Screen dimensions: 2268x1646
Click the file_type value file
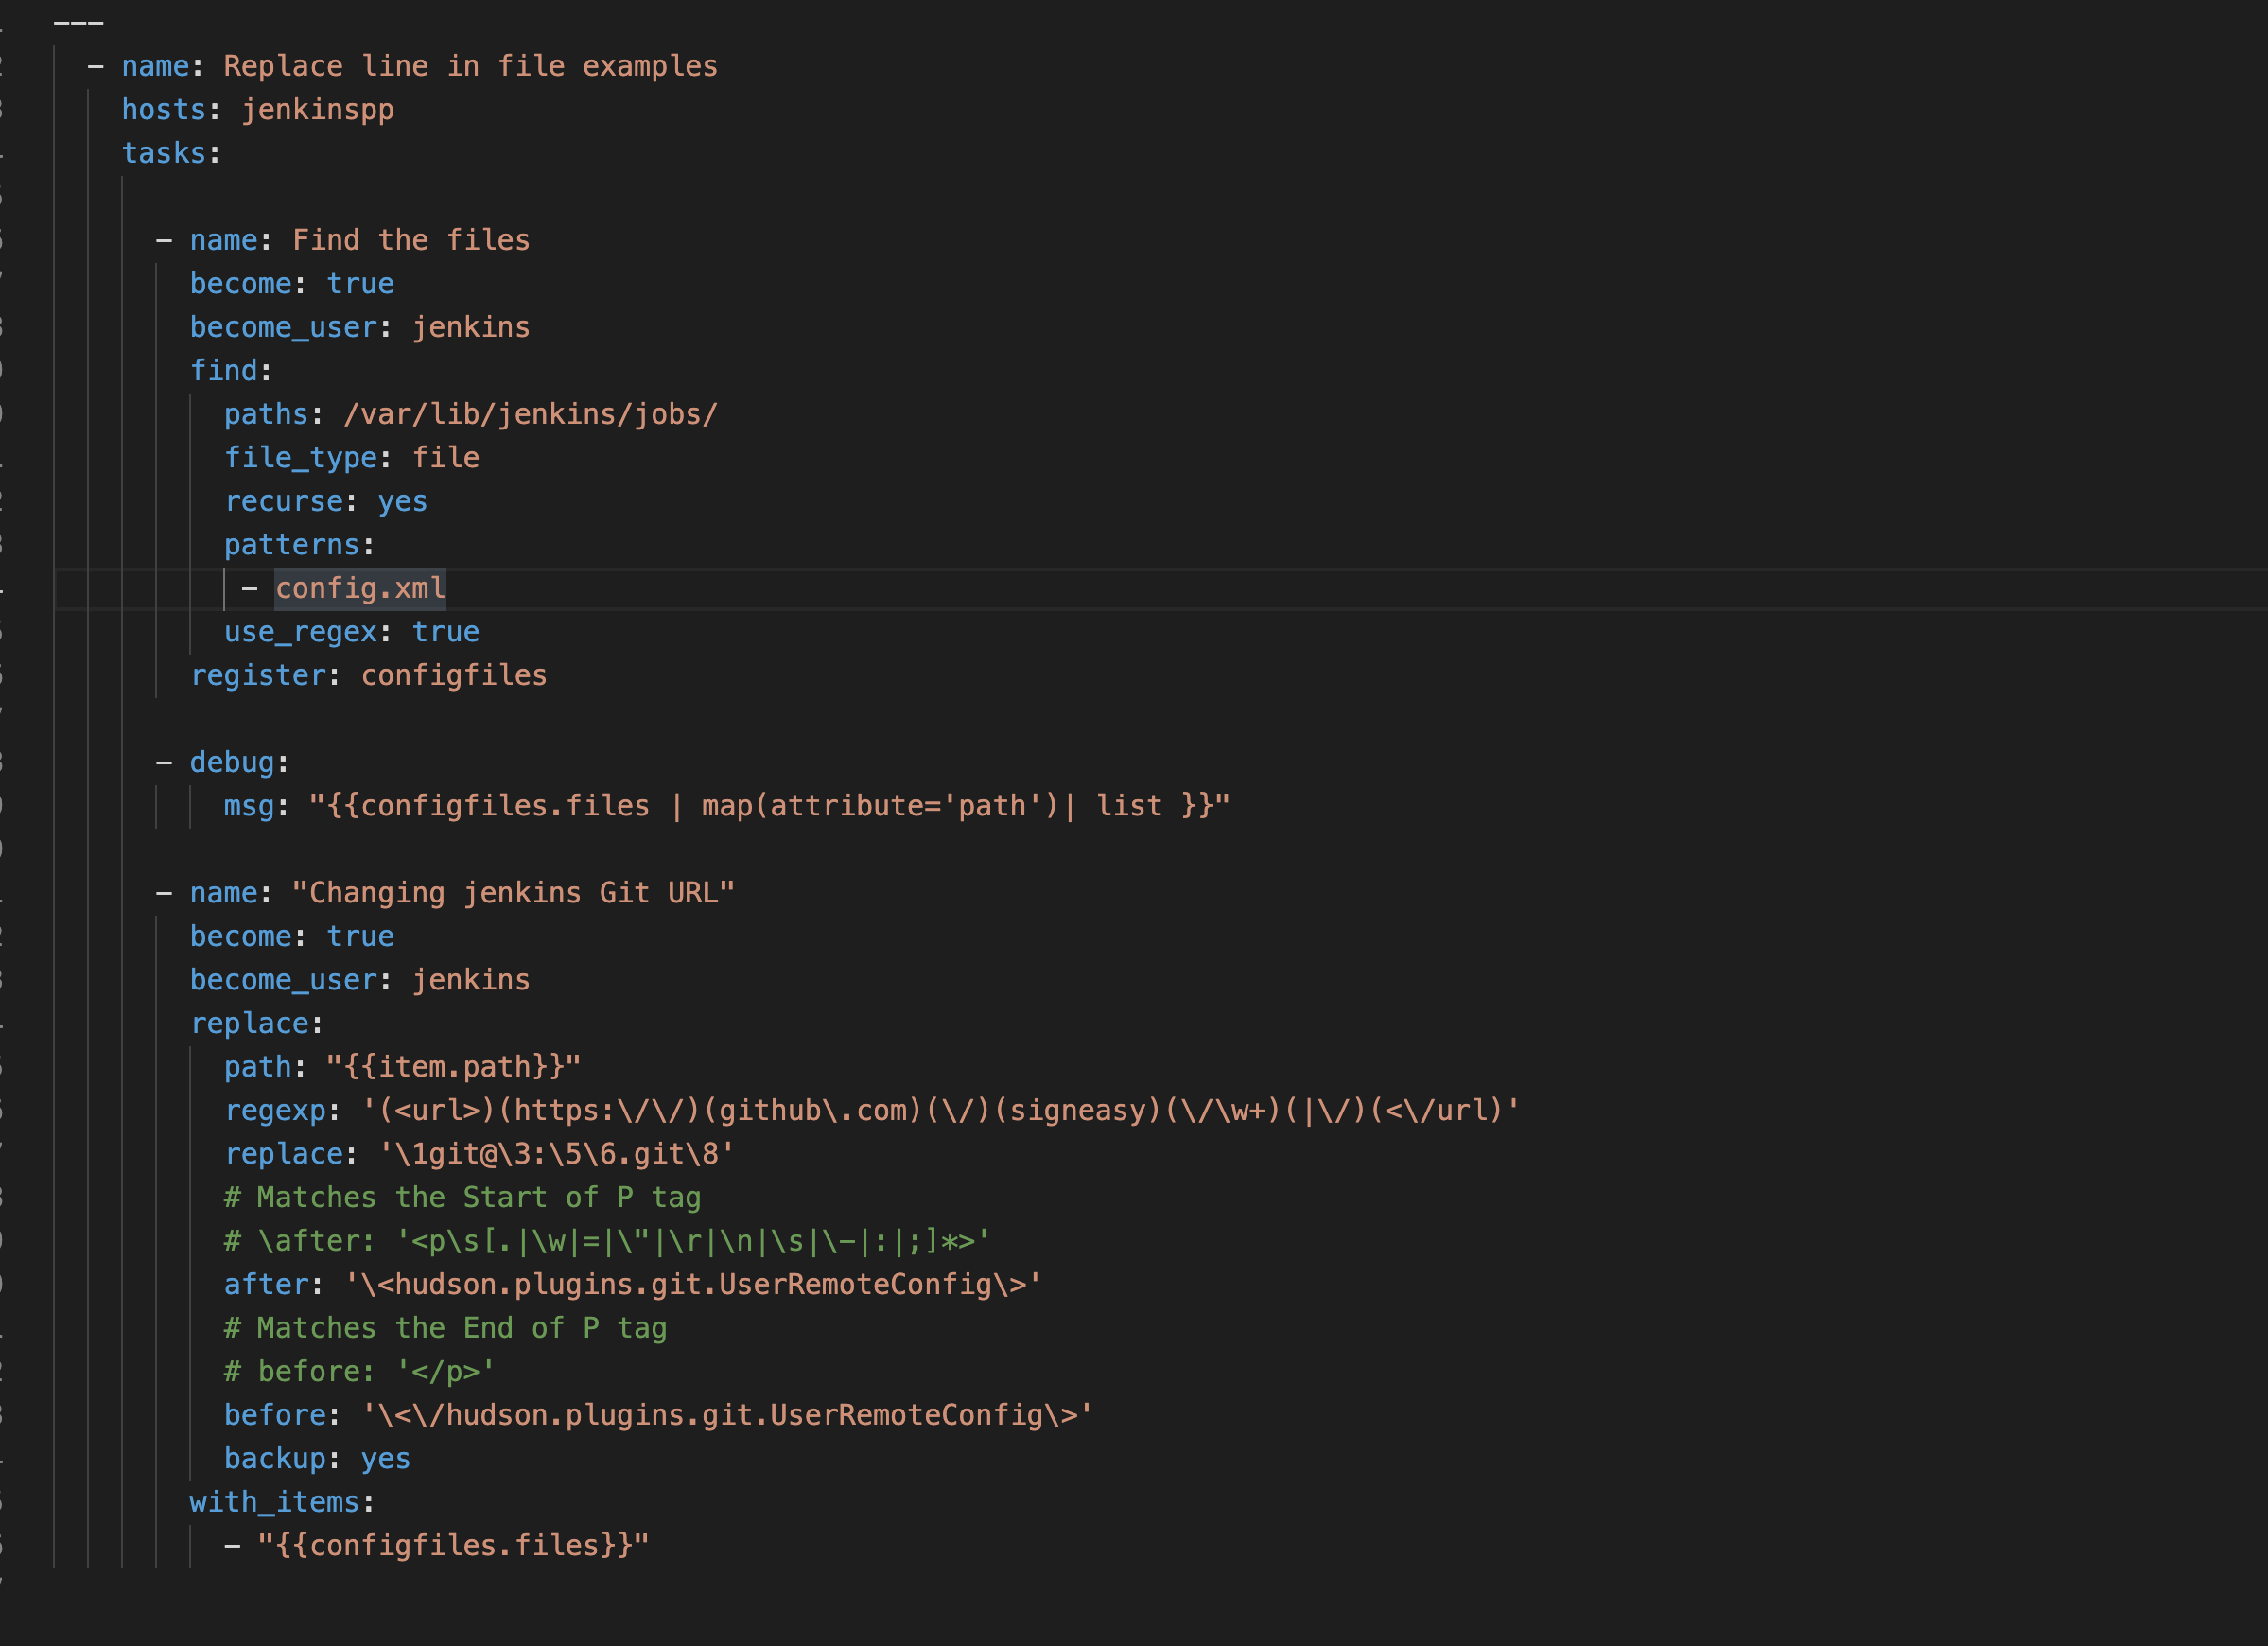[446, 457]
